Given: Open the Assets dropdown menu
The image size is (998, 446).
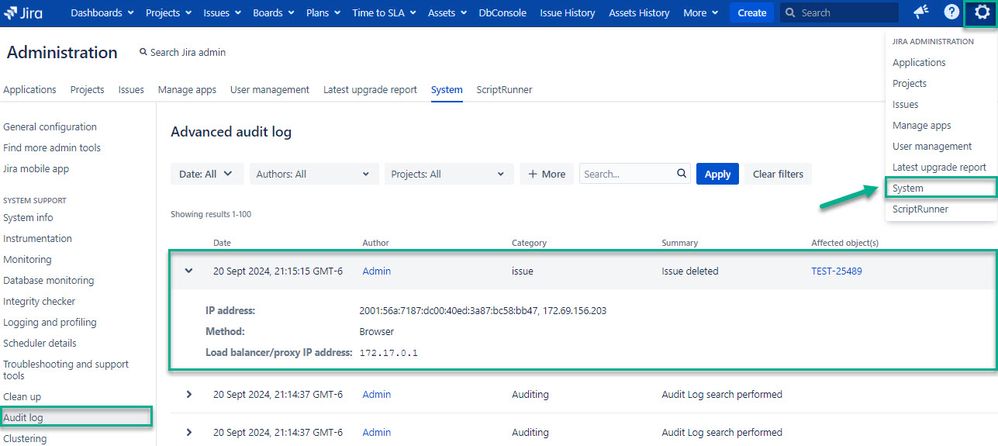Looking at the screenshot, I should [x=447, y=13].
